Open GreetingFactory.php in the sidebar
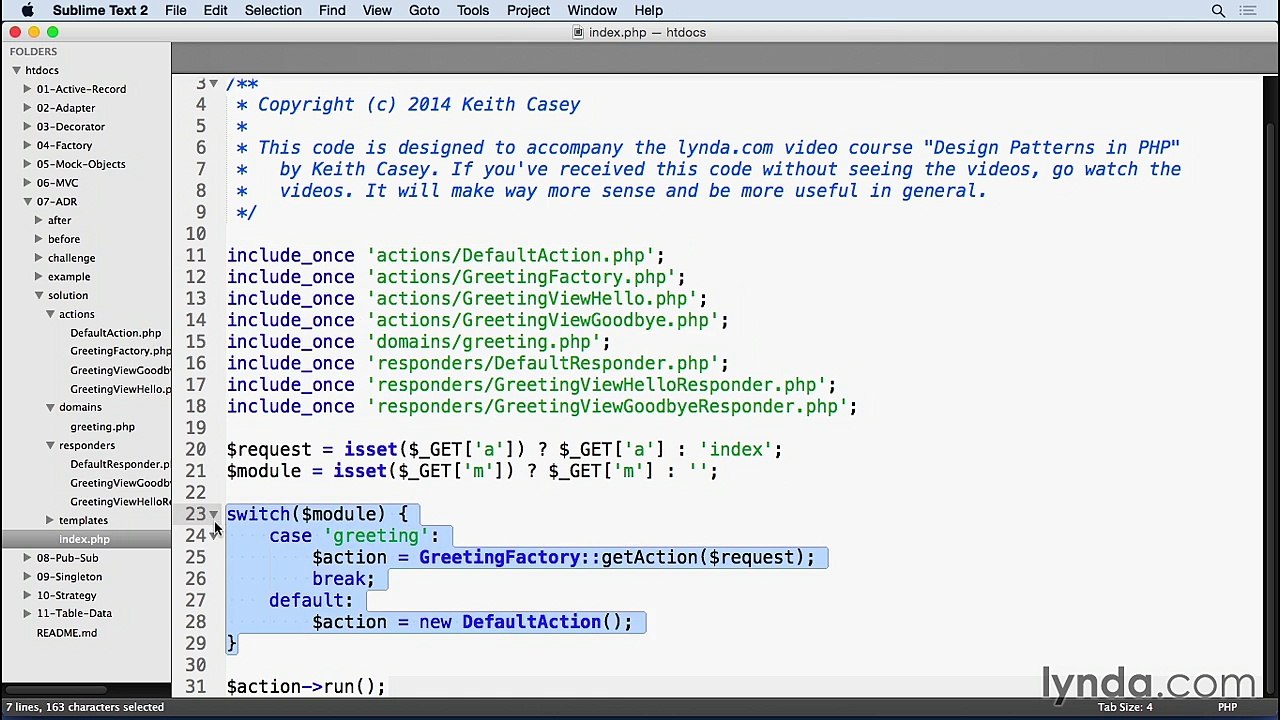The height and width of the screenshot is (720, 1280). [120, 351]
